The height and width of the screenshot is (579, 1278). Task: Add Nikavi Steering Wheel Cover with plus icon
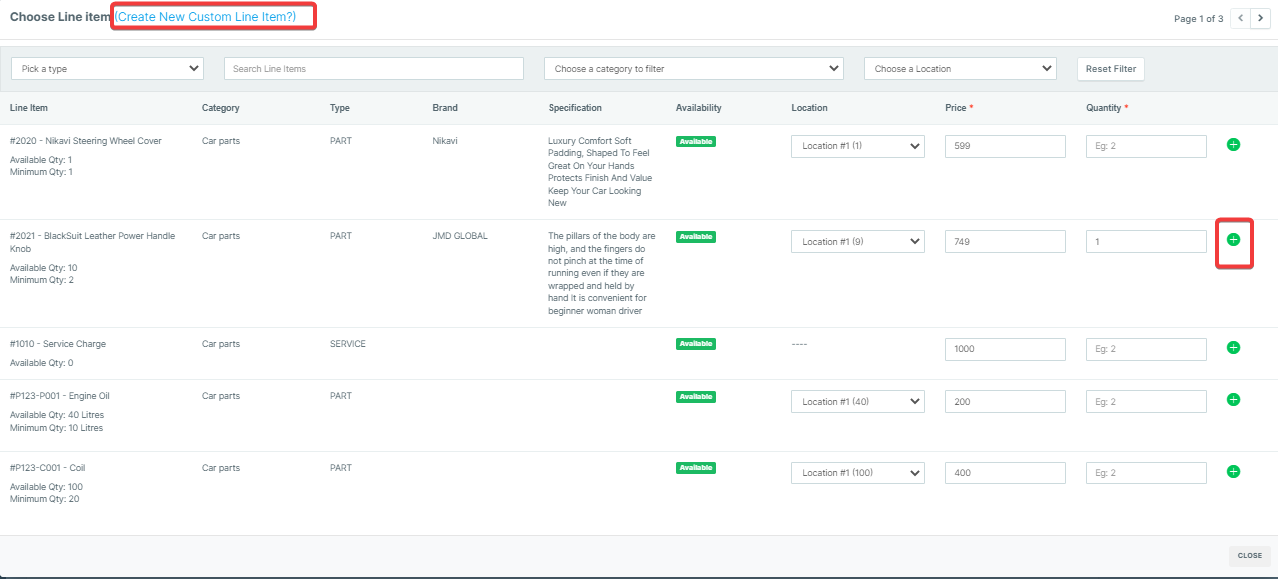coord(1233,145)
